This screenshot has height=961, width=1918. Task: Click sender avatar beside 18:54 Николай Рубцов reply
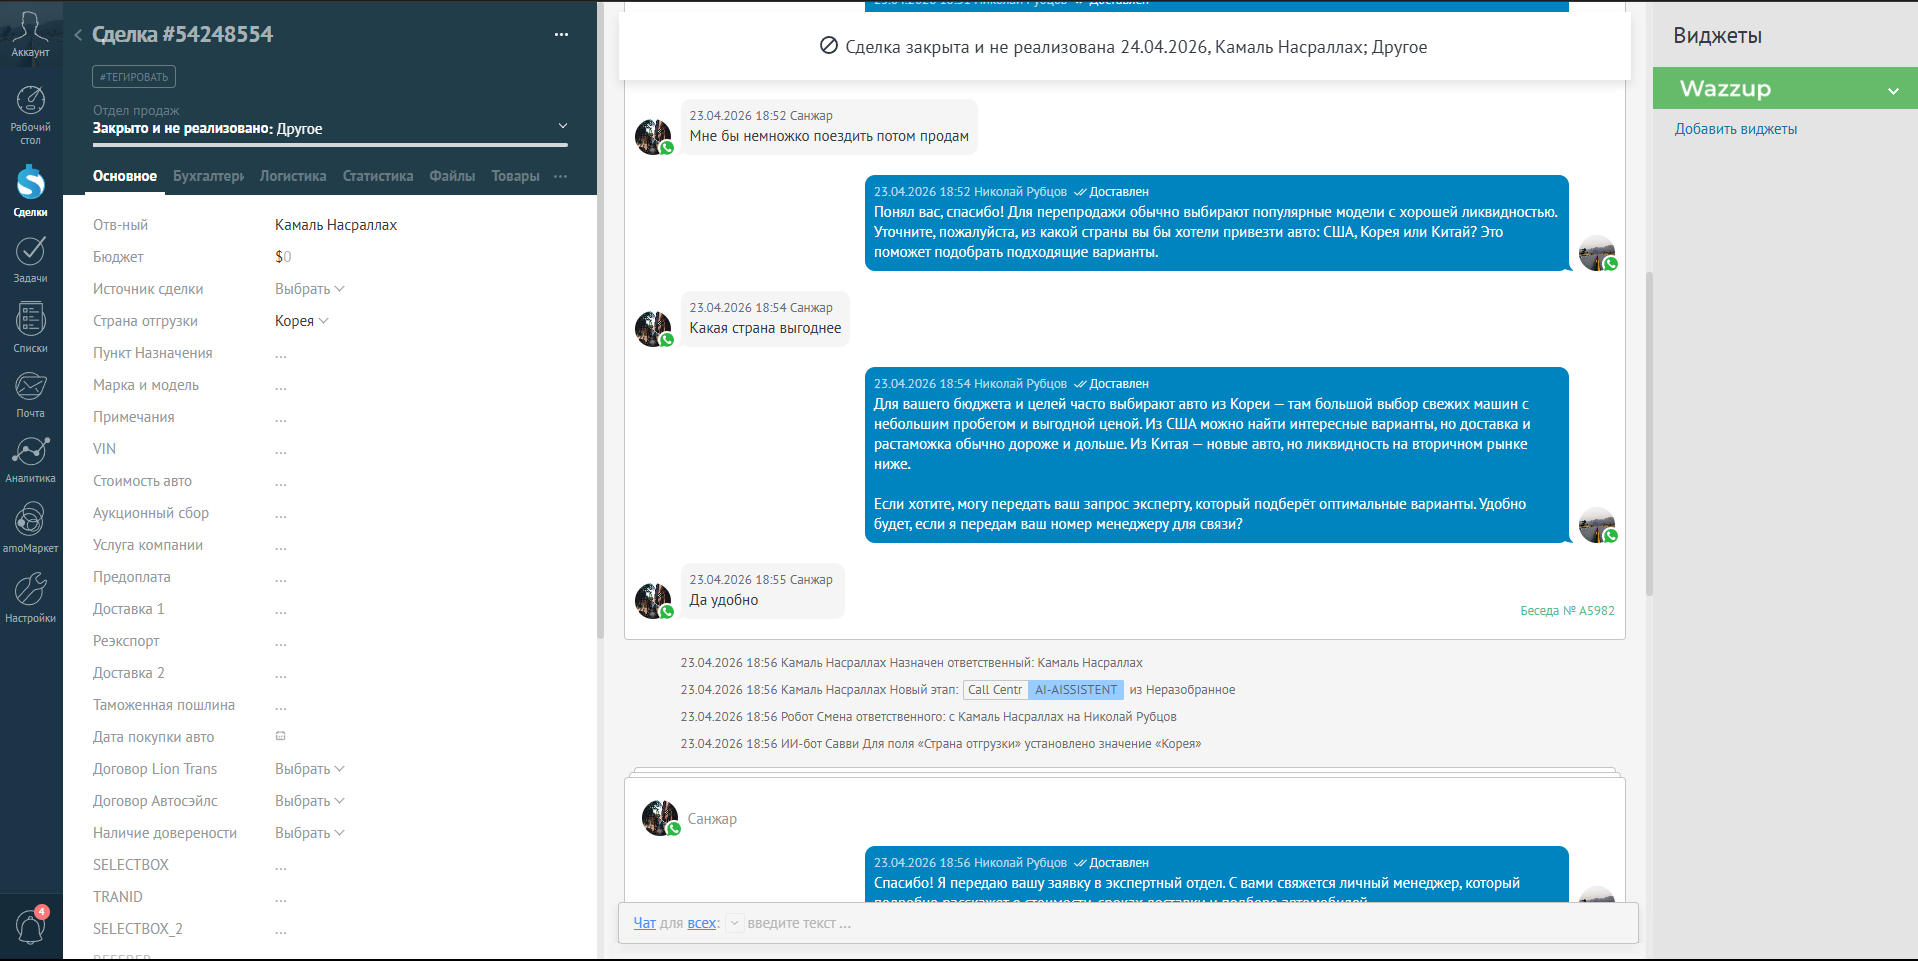tap(1598, 525)
